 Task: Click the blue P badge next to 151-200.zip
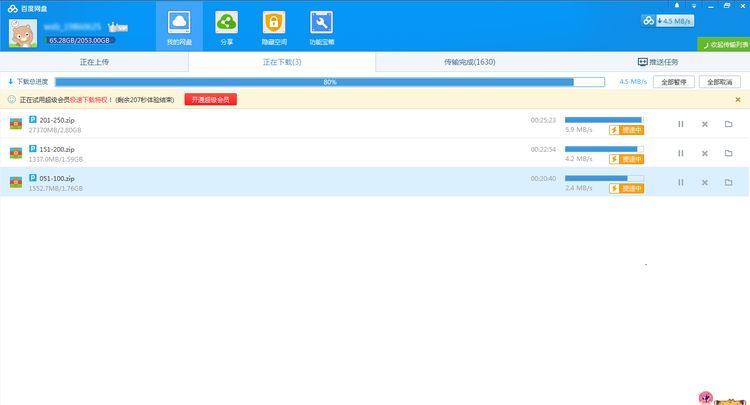pos(33,149)
